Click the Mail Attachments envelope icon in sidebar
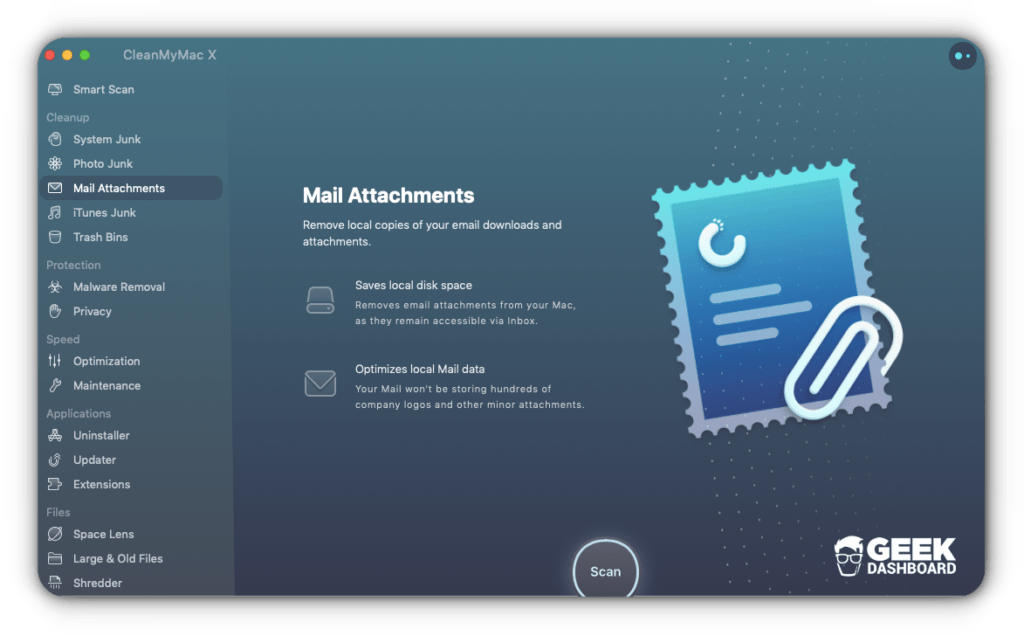1024x636 pixels. point(55,188)
